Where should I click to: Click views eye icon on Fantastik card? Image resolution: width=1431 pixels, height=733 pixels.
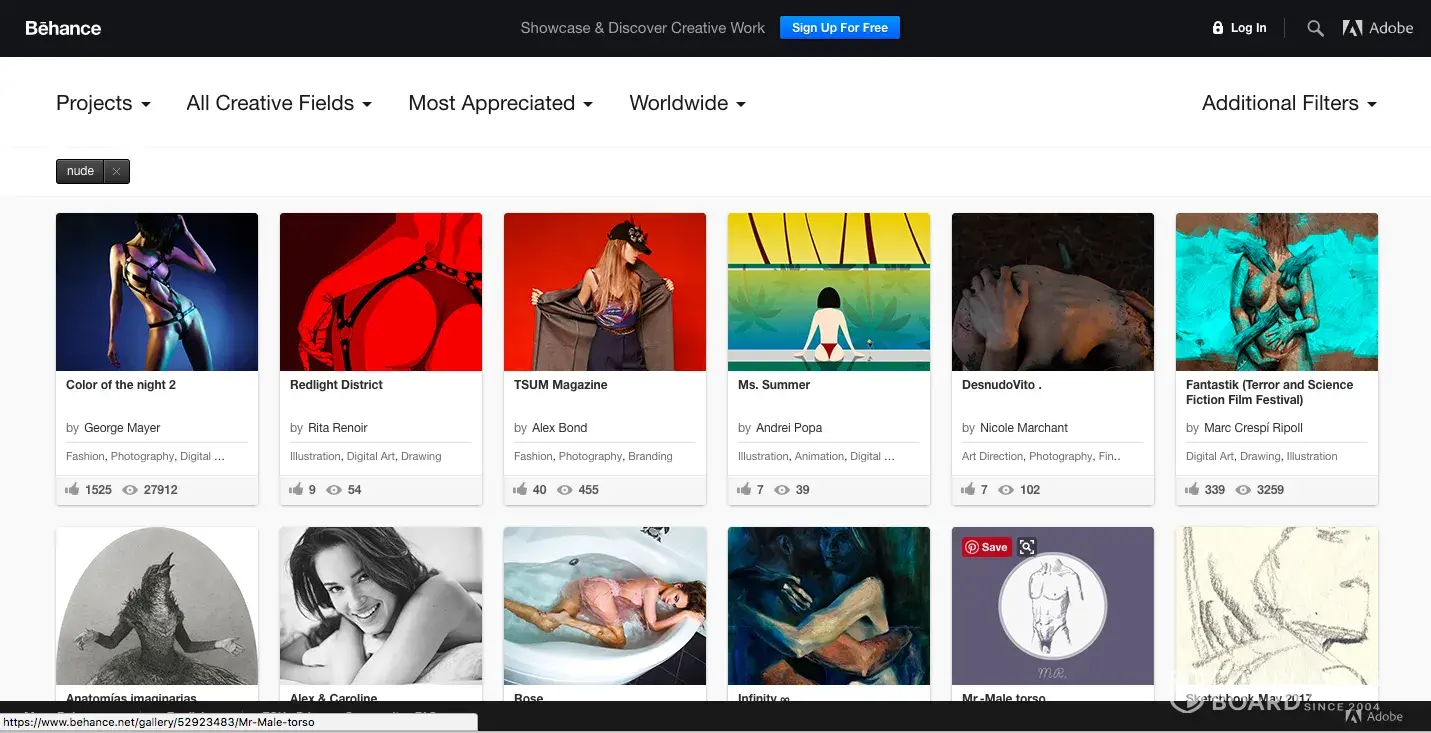click(1243, 490)
